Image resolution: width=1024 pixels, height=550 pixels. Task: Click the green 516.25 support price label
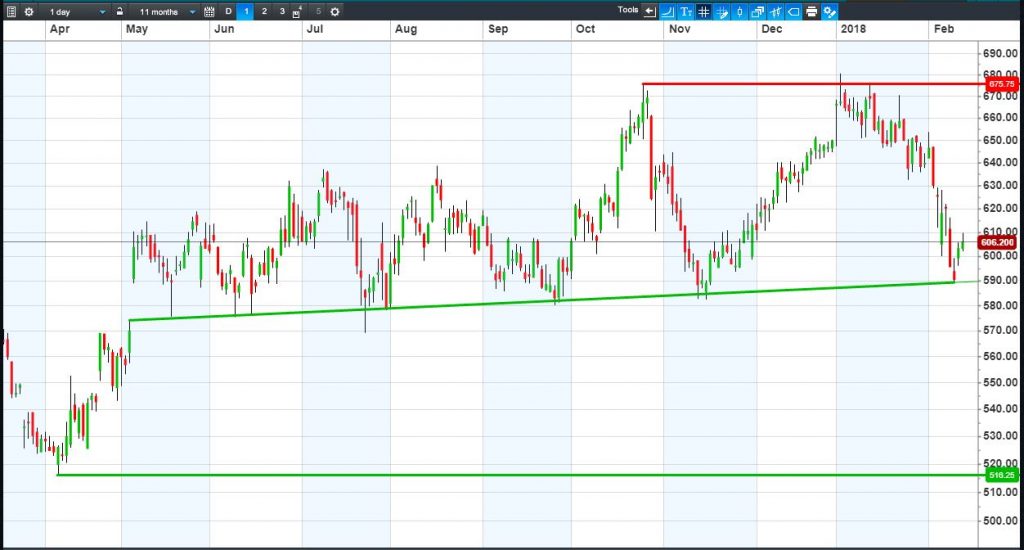coord(1001,475)
